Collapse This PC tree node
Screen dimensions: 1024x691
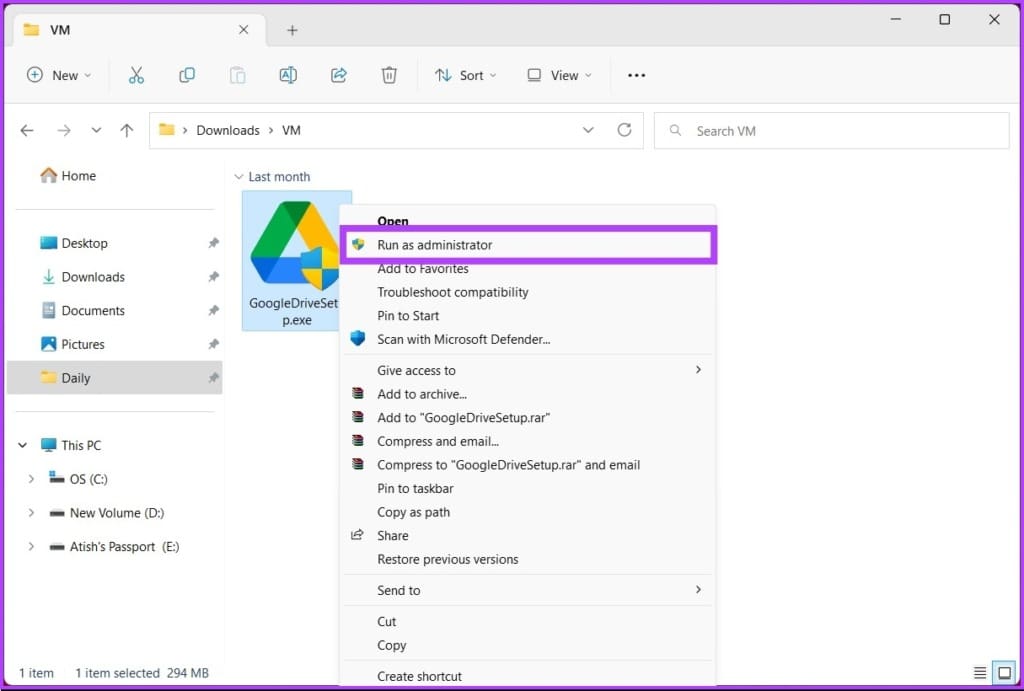[22, 445]
